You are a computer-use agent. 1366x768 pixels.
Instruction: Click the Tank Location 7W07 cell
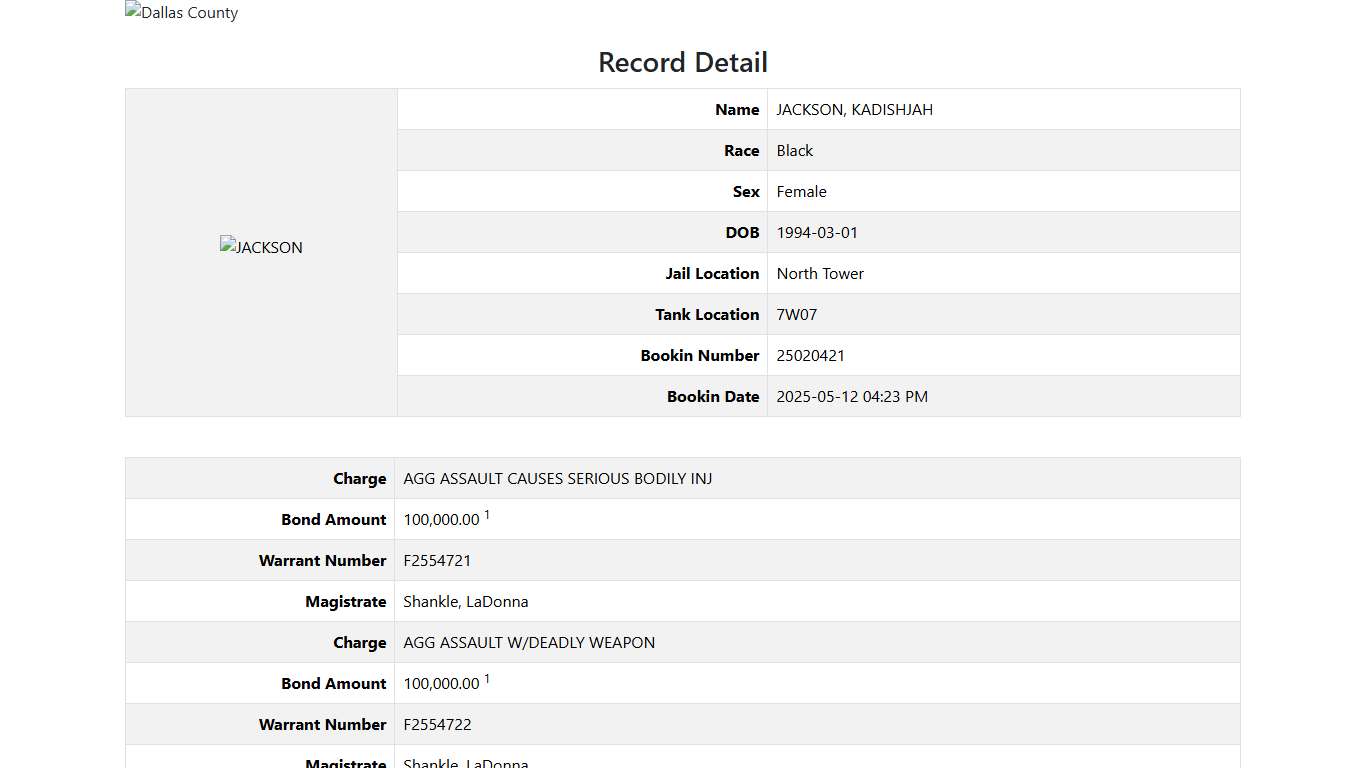796,314
